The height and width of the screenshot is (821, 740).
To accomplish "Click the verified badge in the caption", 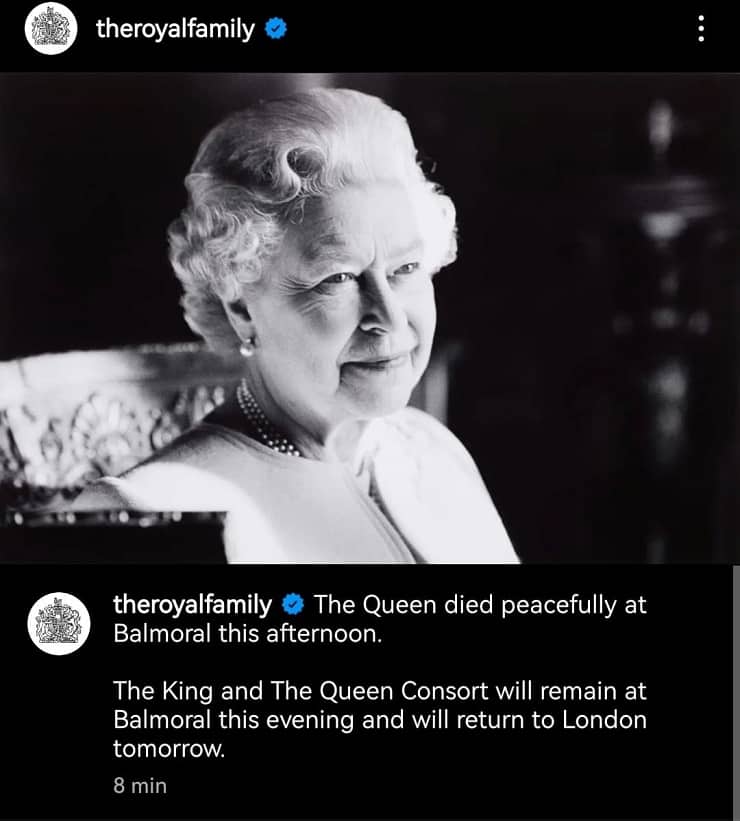I will click(x=292, y=605).
